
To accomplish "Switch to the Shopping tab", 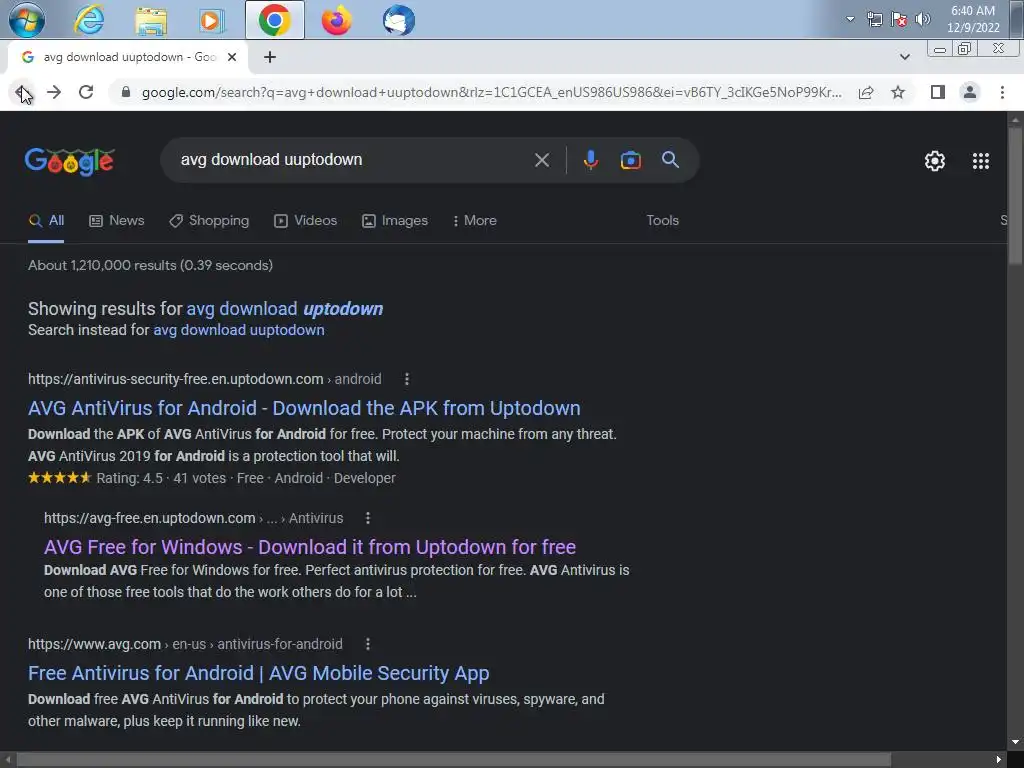I will [208, 221].
